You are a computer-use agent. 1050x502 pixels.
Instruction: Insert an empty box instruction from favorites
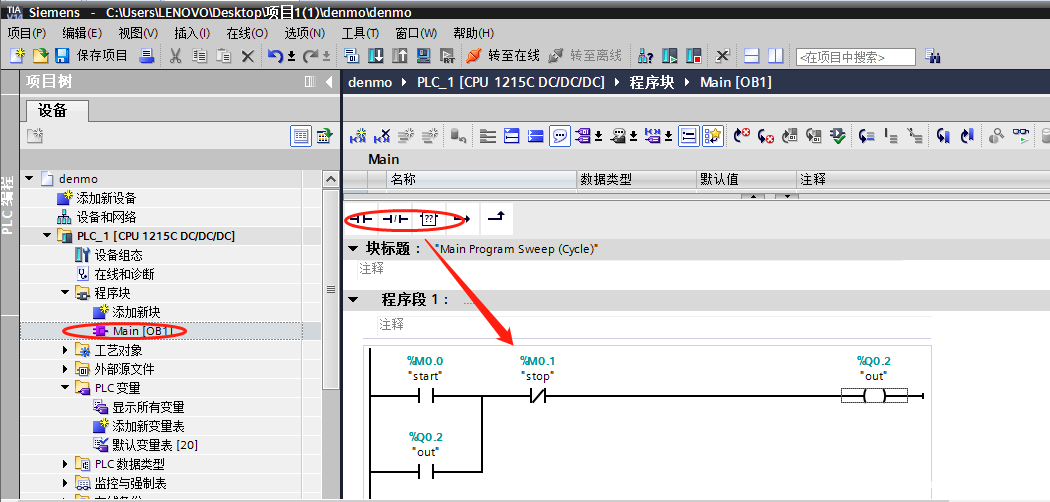click(429, 217)
